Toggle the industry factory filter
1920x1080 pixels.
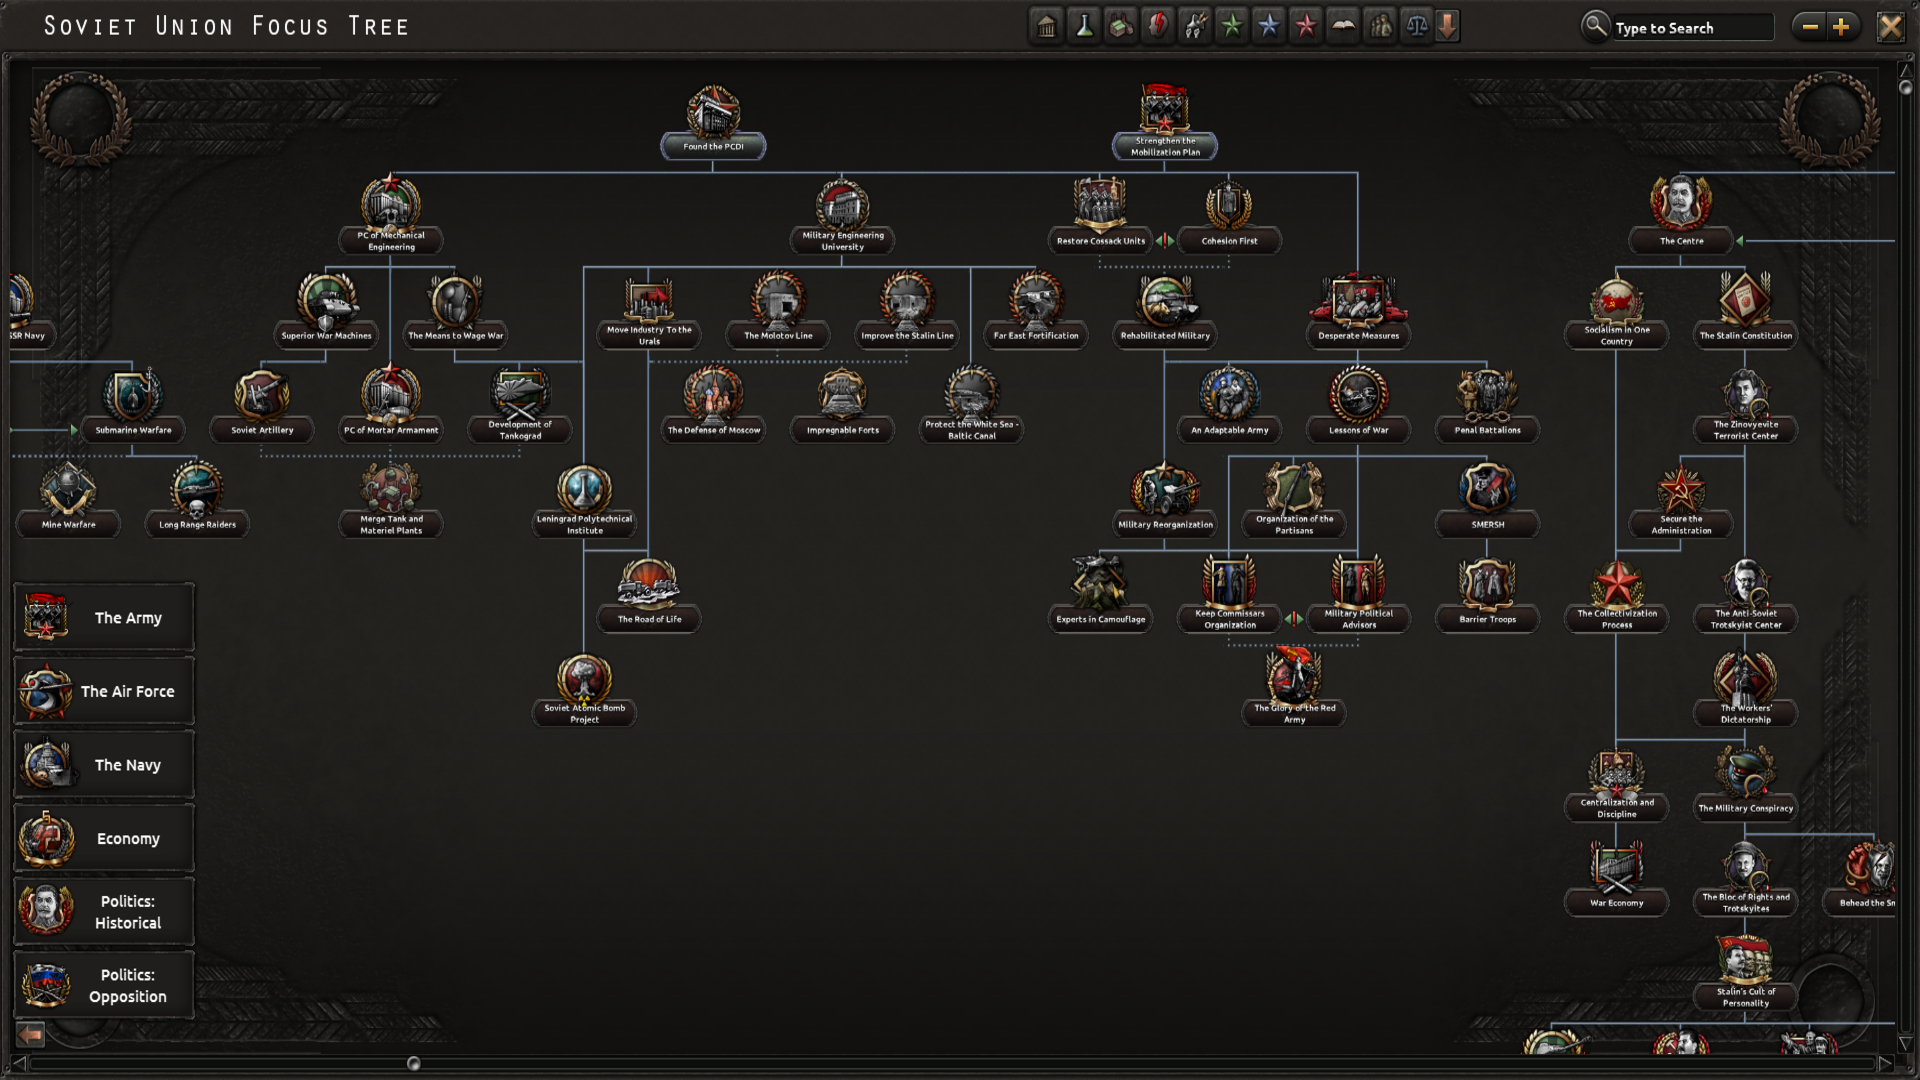(x=1121, y=27)
